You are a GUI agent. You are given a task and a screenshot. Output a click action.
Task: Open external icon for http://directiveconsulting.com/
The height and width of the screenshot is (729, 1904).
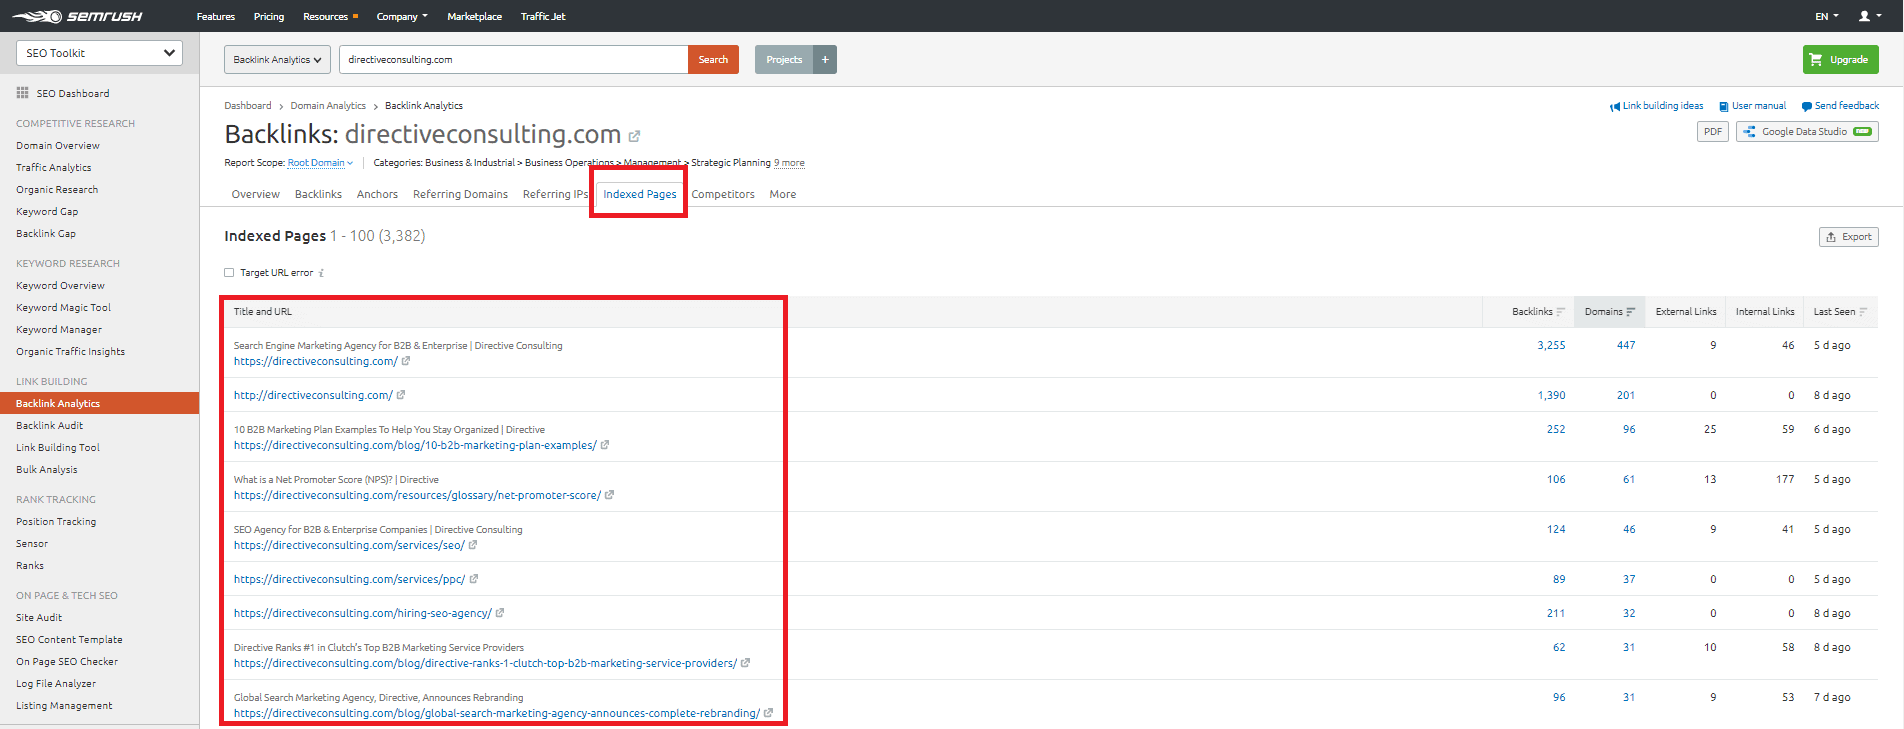401,395
